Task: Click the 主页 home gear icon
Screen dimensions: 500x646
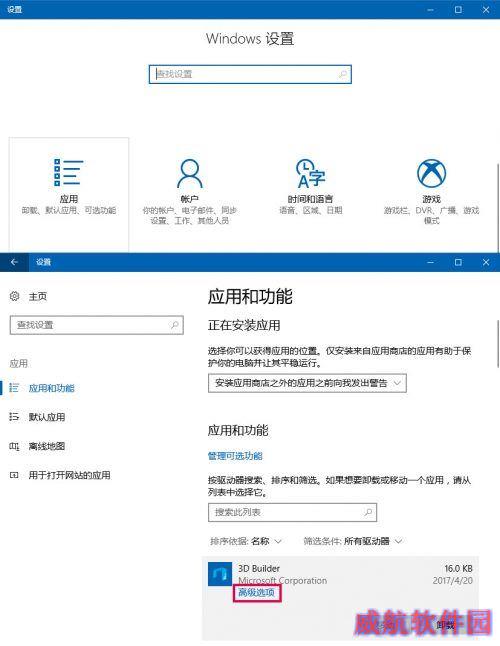Action: tap(14, 296)
